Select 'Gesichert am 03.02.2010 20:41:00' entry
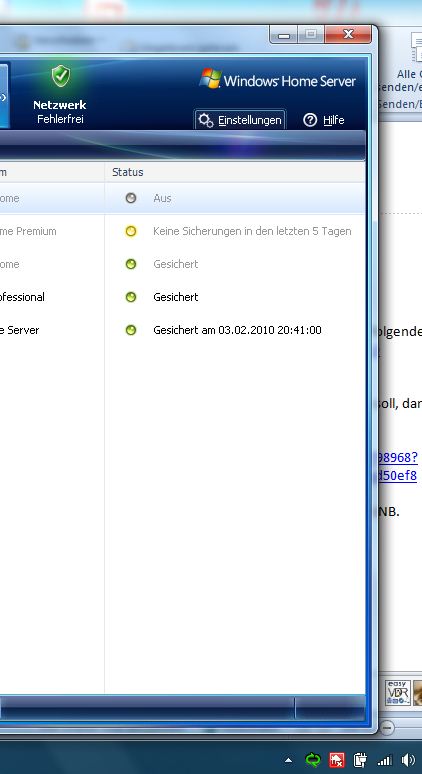Screen dimensions: 422x774 pyautogui.click(x=237, y=330)
